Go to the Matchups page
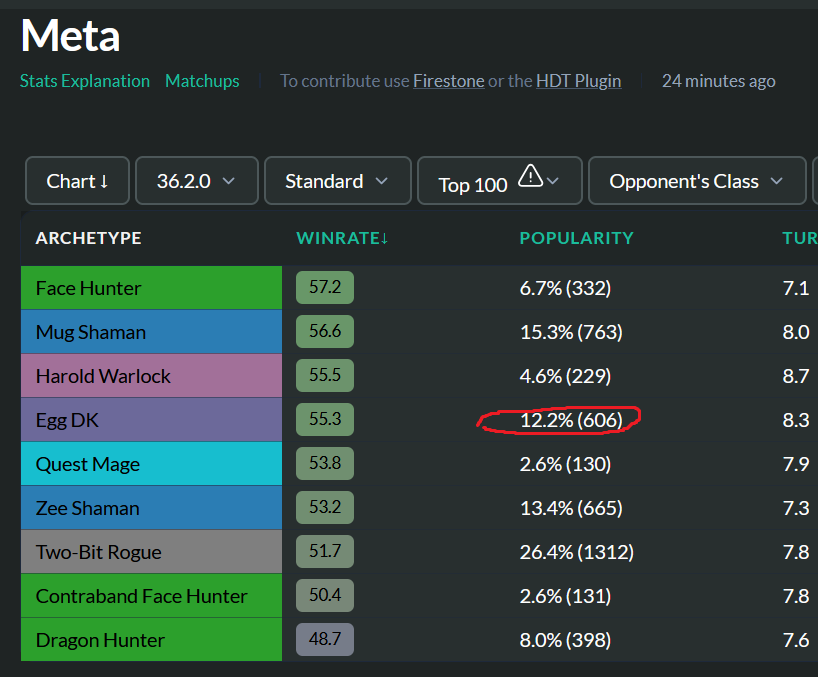818x677 pixels. point(202,81)
